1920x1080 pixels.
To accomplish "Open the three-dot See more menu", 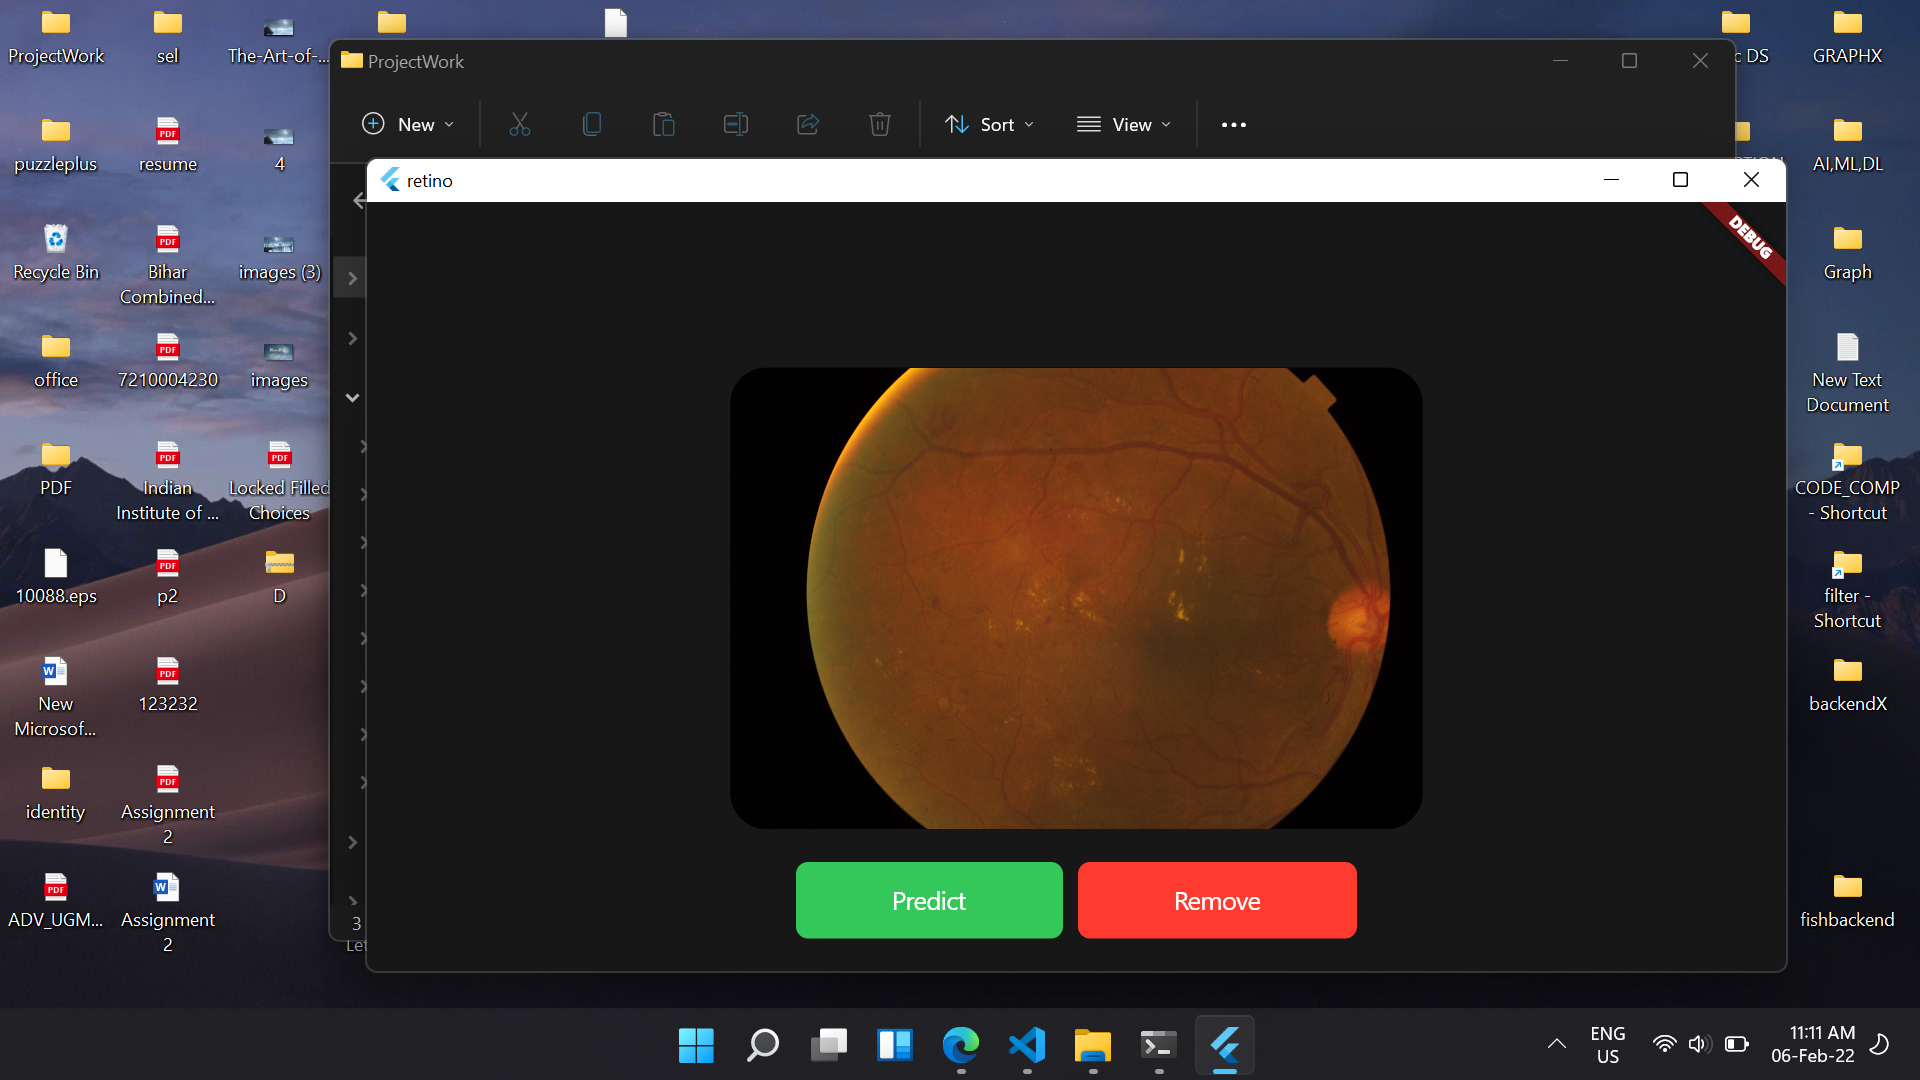I will click(1234, 124).
